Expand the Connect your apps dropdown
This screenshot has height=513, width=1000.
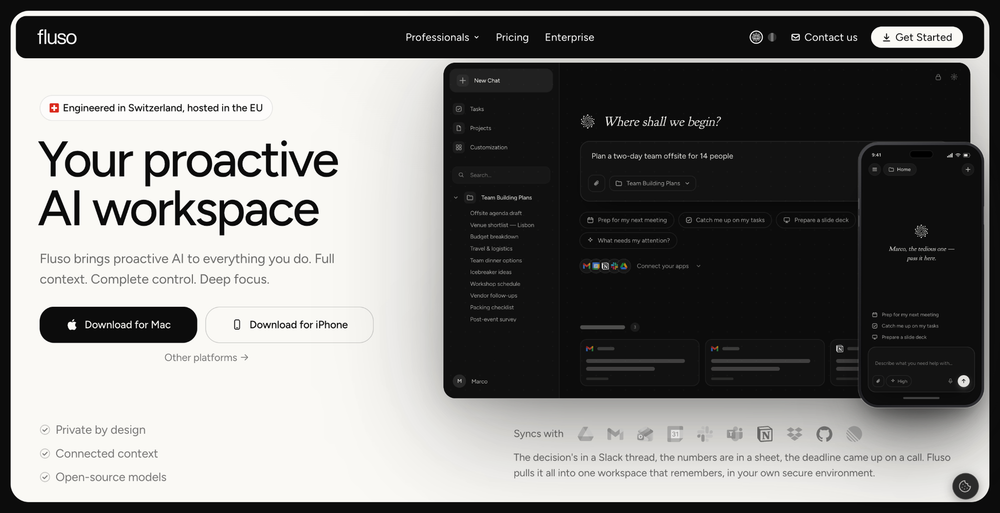pyautogui.click(x=668, y=266)
